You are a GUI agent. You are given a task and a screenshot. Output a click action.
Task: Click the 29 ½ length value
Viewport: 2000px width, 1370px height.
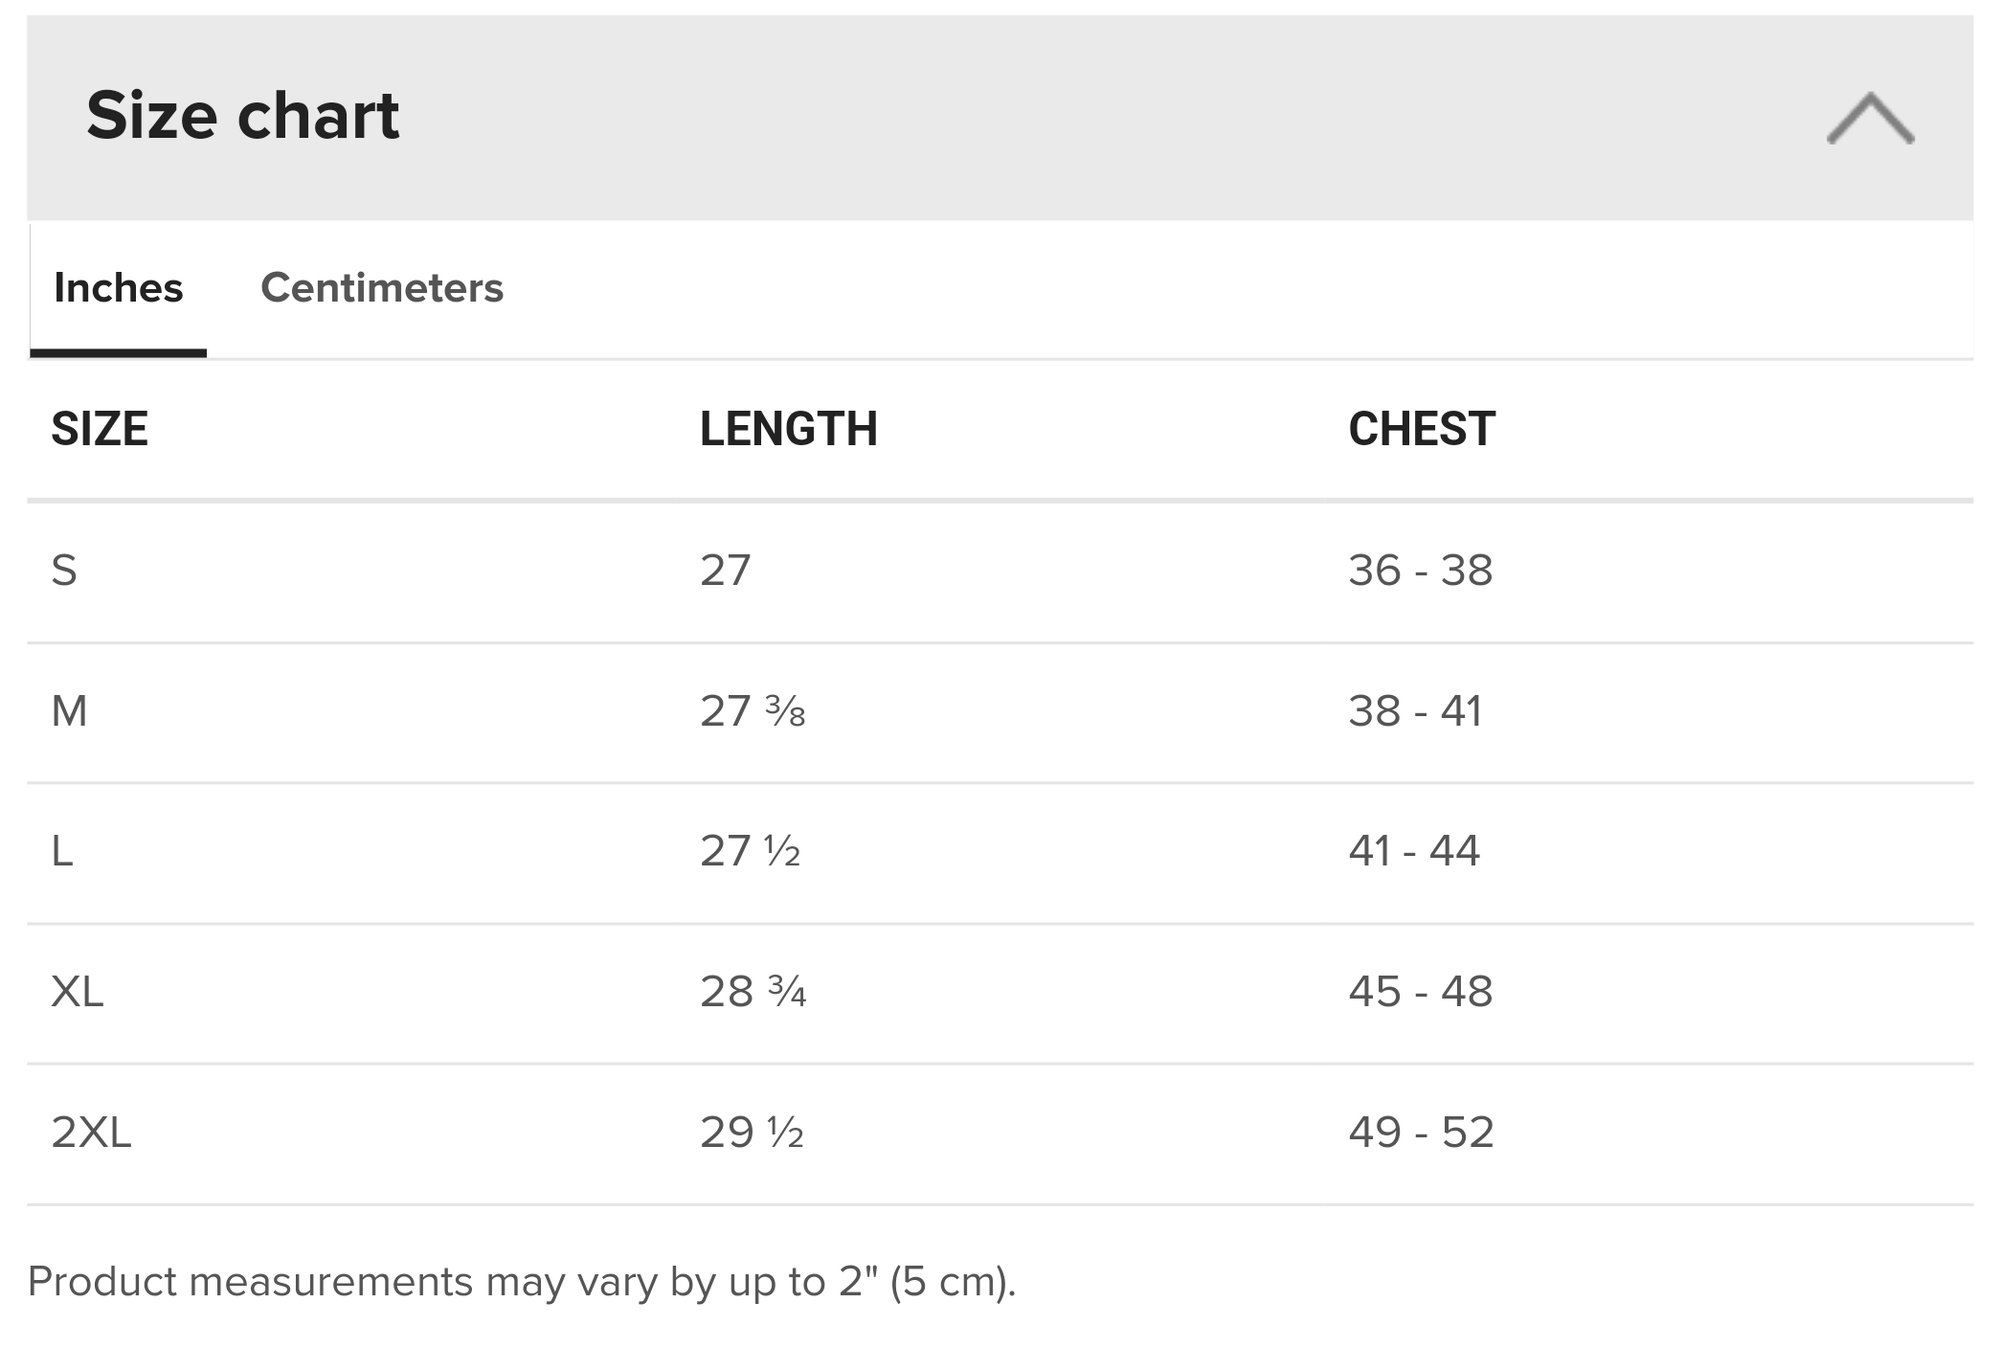[751, 1133]
